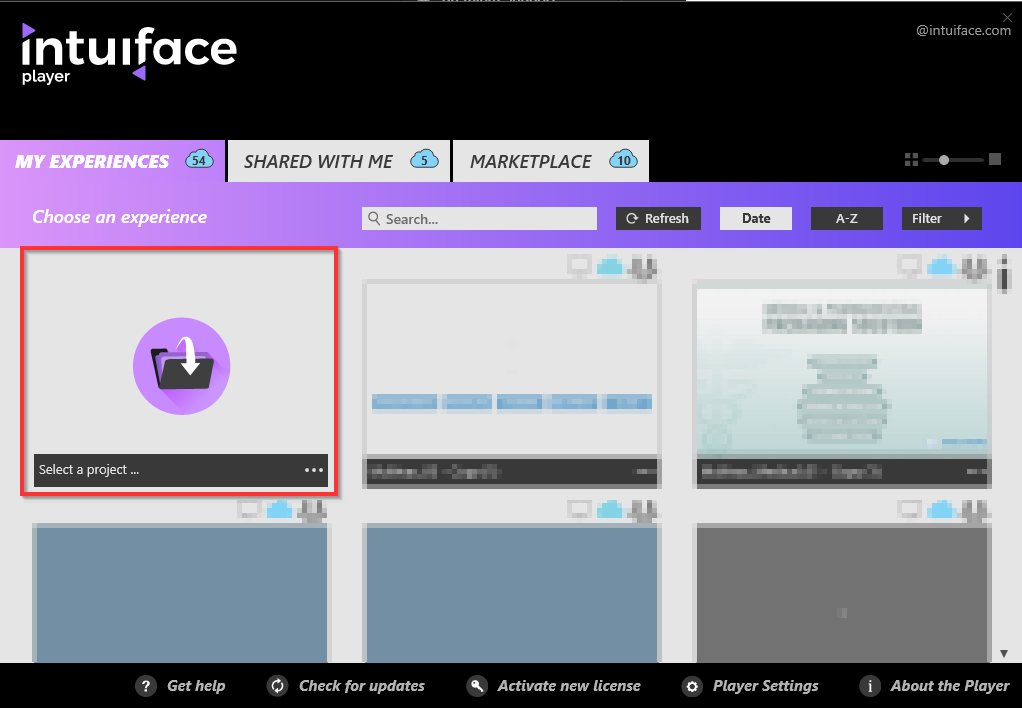The height and width of the screenshot is (708, 1022).
Task: Click the Get help question mark icon
Action: click(x=146, y=686)
